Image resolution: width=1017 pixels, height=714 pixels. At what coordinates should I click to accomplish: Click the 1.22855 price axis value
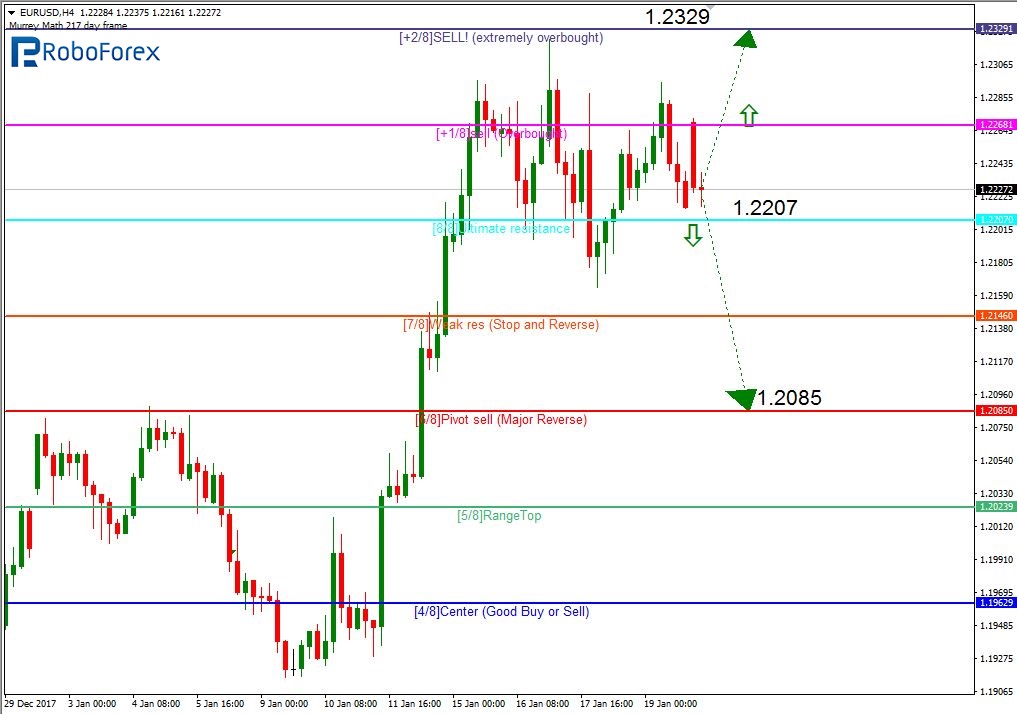pos(996,98)
